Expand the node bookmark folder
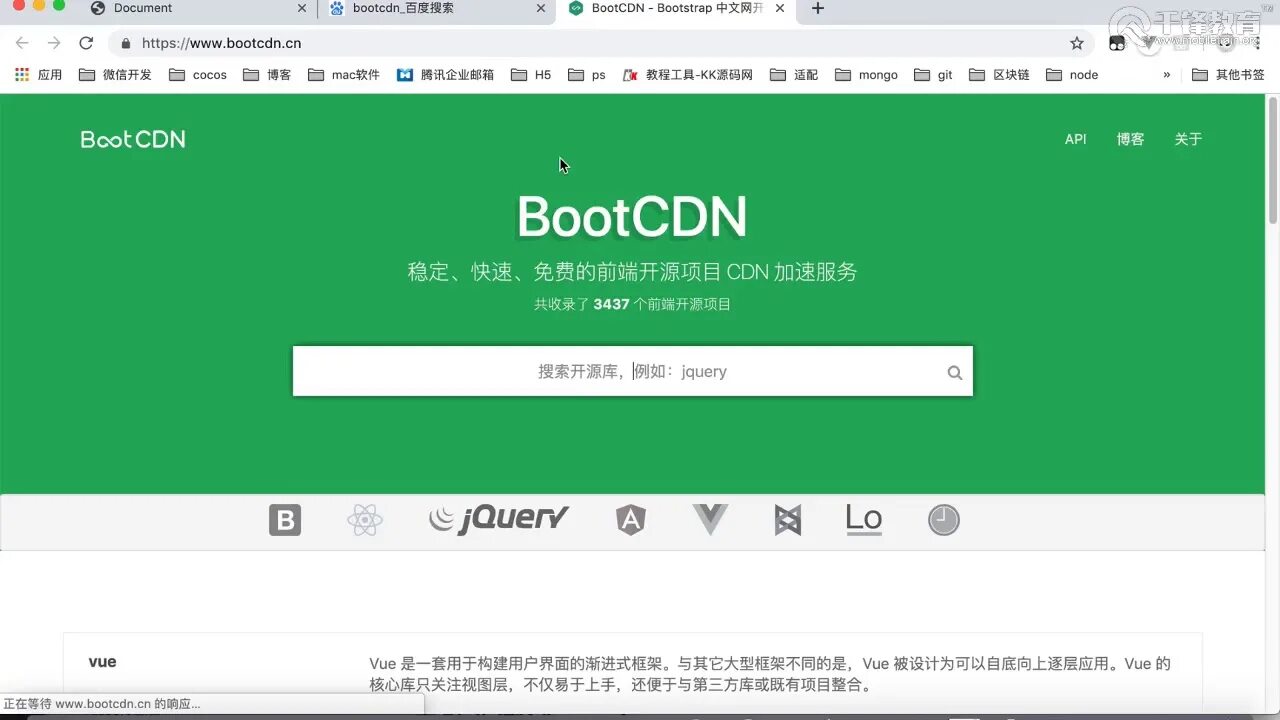The width and height of the screenshot is (1280, 720). pyautogui.click(x=1072, y=75)
